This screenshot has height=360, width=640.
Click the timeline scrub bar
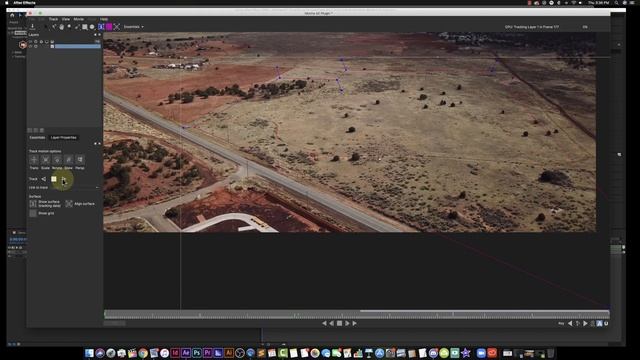357,315
